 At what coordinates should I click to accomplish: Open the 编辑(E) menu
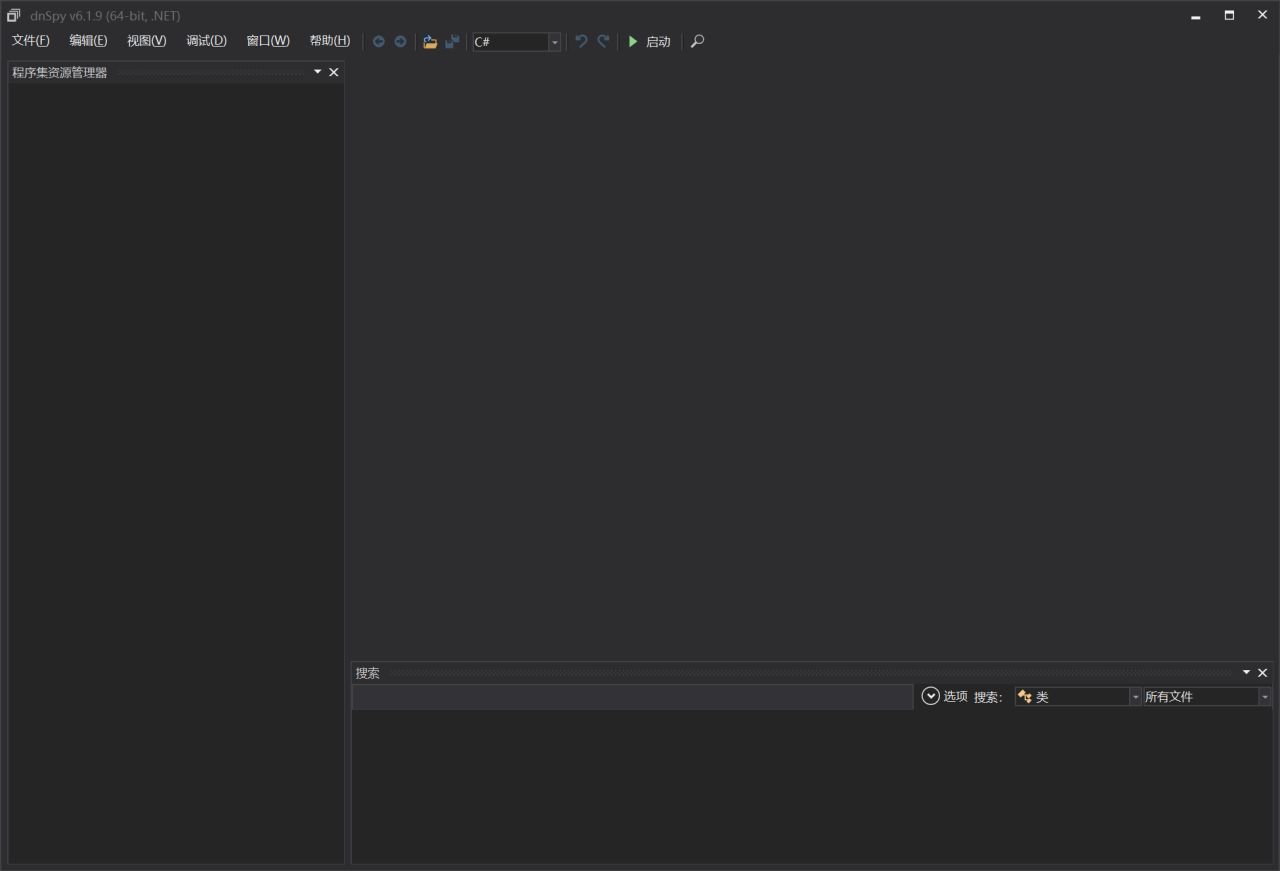pyautogui.click(x=88, y=41)
